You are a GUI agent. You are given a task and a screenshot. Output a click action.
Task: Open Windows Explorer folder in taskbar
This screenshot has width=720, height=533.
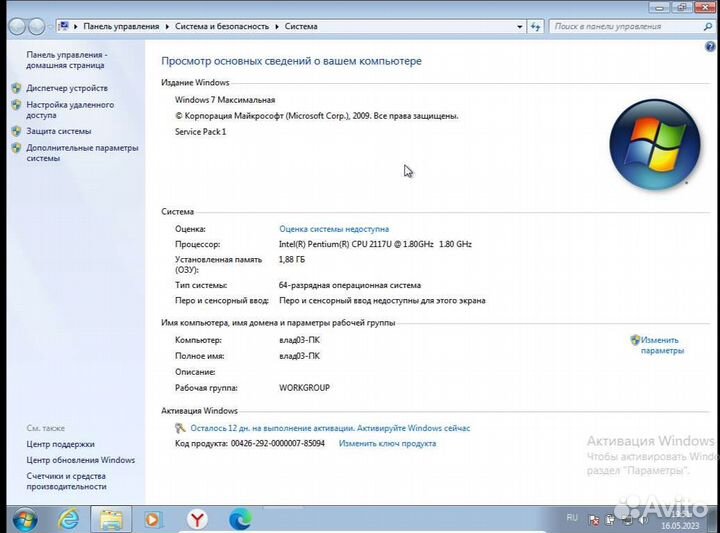click(x=111, y=520)
